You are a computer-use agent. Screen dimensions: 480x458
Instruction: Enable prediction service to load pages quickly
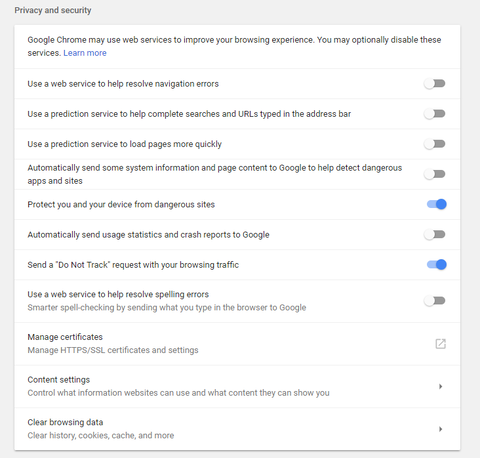[x=435, y=144]
